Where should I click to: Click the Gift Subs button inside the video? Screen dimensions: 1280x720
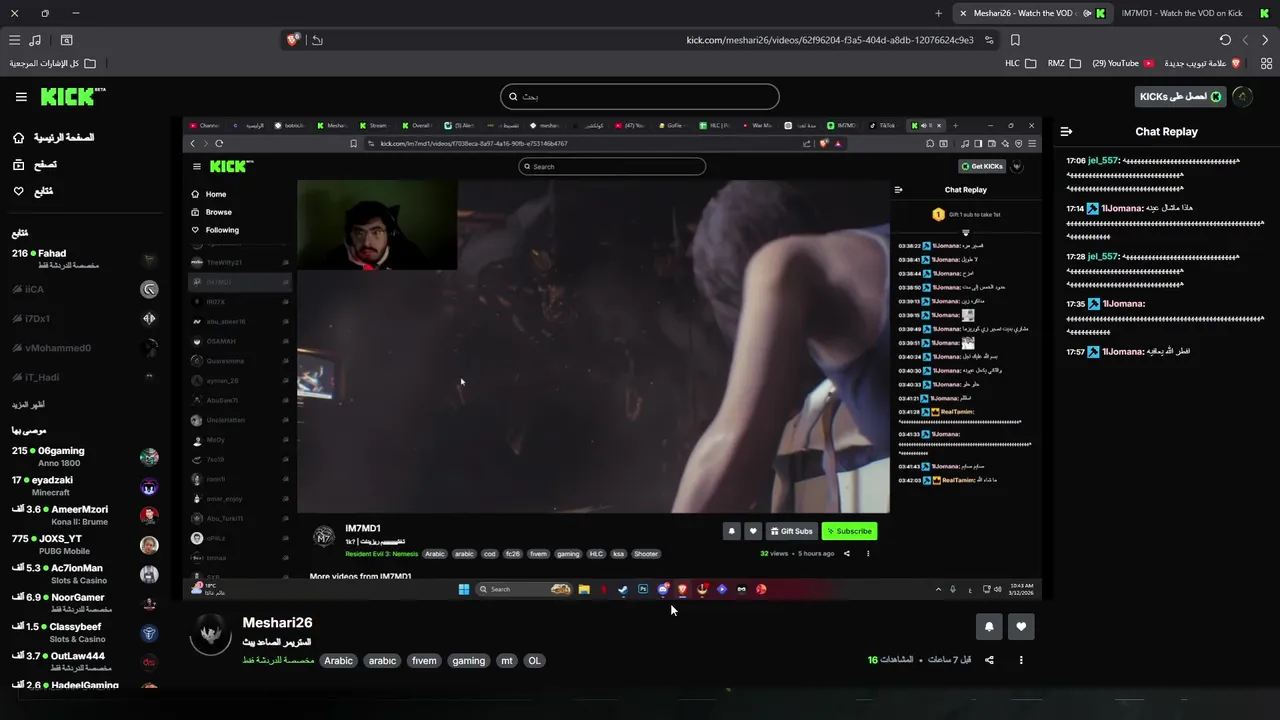791,531
